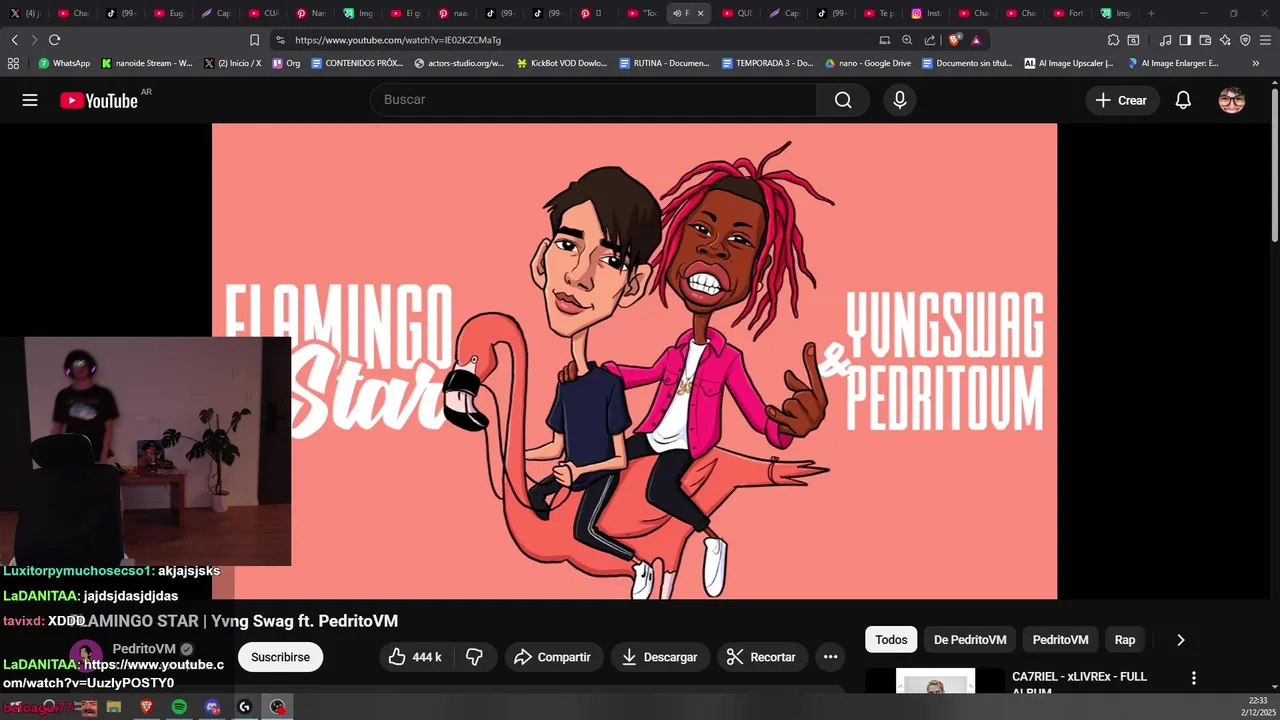This screenshot has width=1280, height=720.
Task: Click the search magnifier button
Action: (843, 100)
